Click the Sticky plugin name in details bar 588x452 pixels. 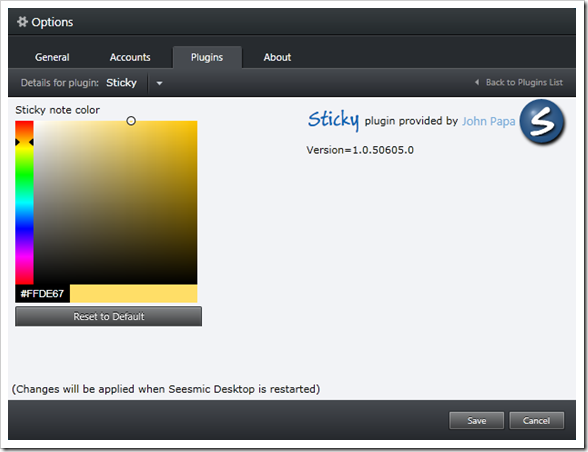coord(121,83)
